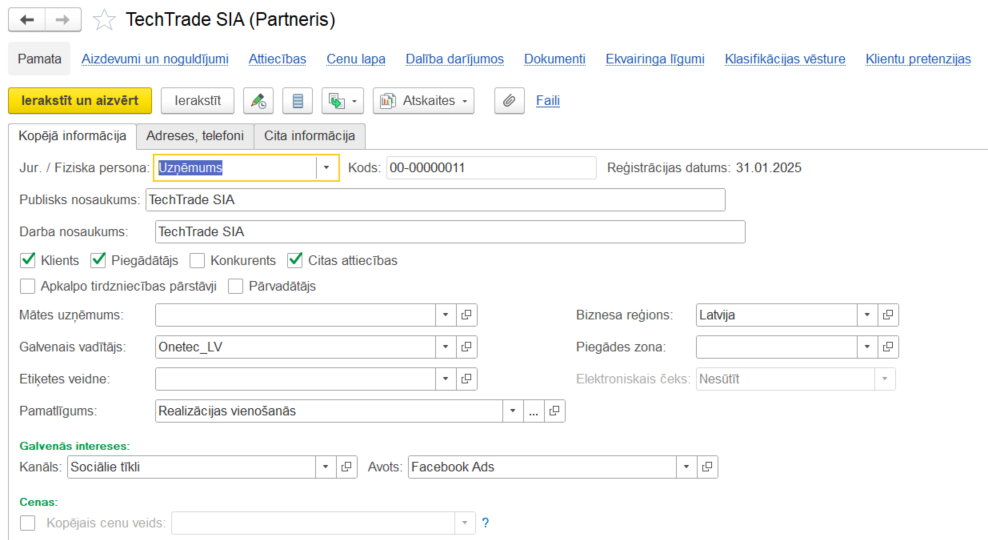Switch to the Adreses, telefoni tab
The width and height of the screenshot is (988, 540).
194,135
